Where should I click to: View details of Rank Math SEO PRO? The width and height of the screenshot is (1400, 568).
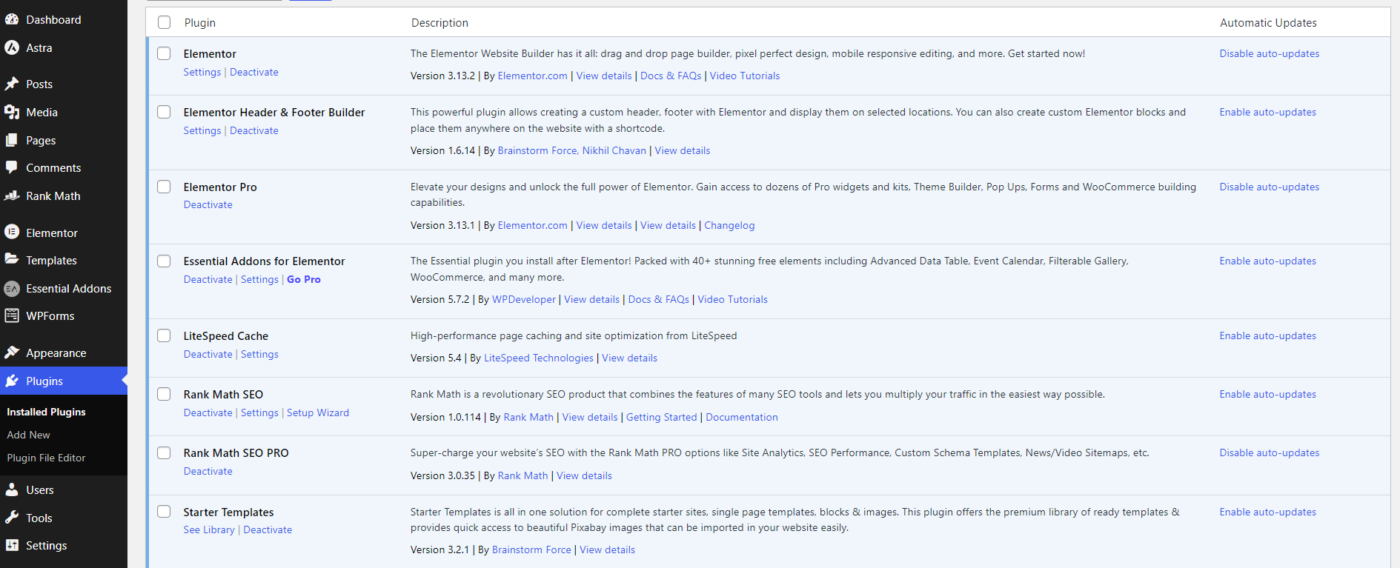pos(584,476)
